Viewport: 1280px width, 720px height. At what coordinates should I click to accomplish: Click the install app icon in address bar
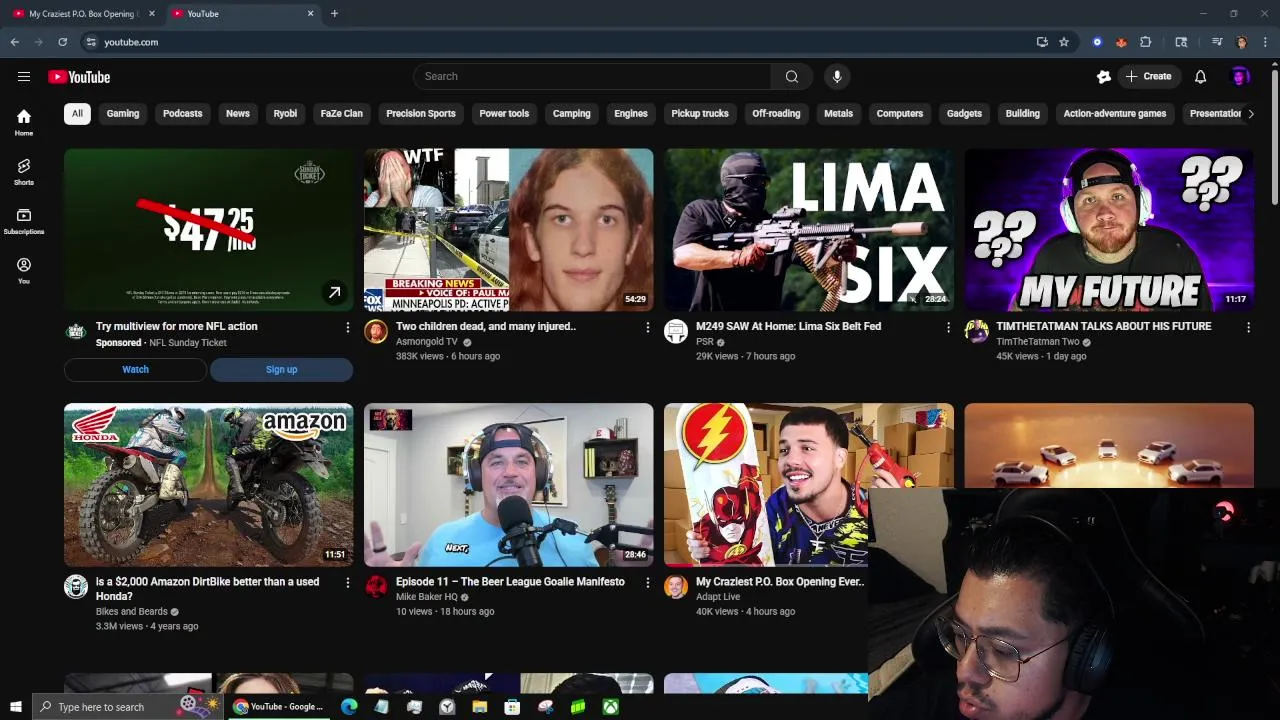tap(1042, 42)
